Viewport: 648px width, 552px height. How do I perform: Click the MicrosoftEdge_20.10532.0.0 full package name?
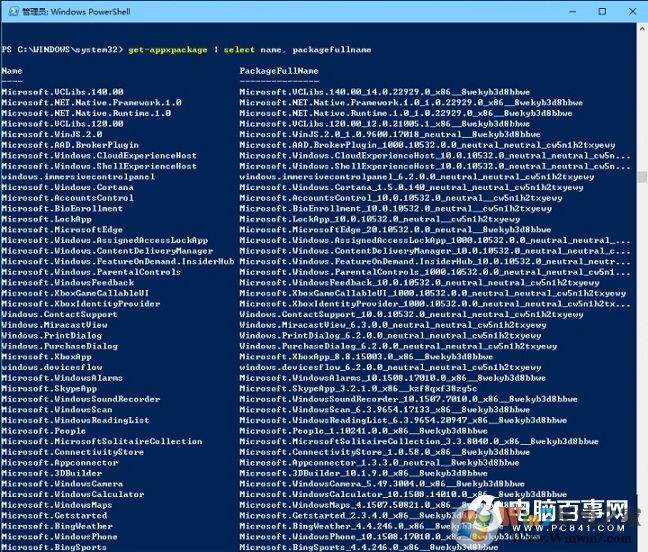click(x=395, y=229)
